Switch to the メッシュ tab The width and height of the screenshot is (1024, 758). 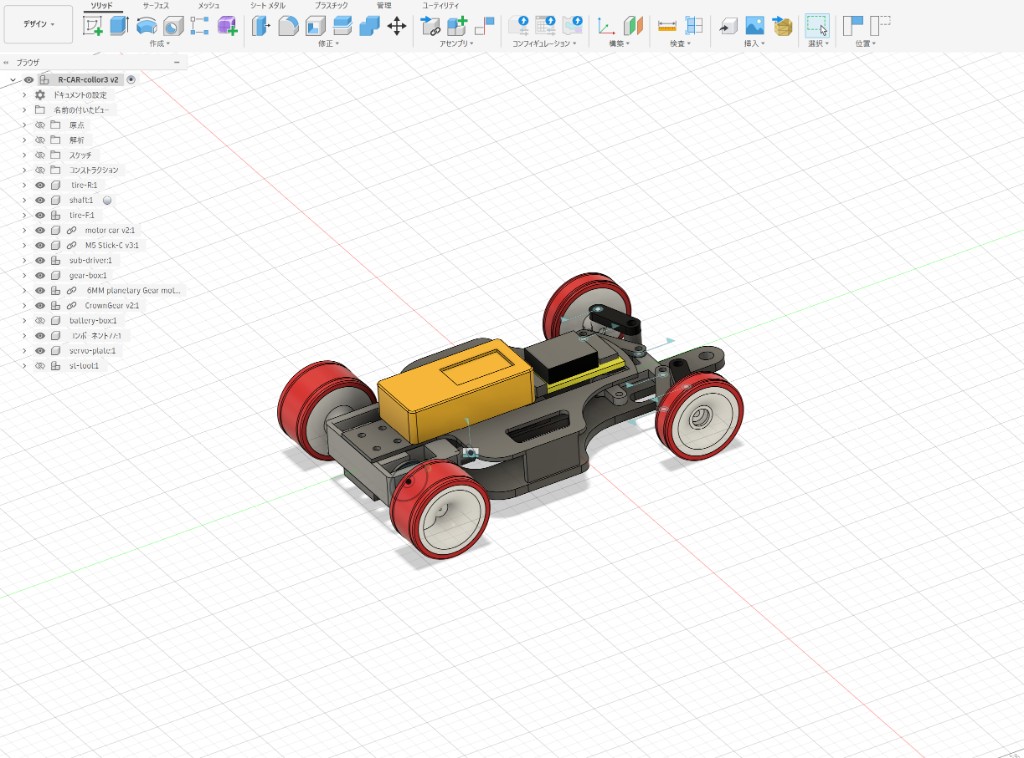[x=209, y=5]
